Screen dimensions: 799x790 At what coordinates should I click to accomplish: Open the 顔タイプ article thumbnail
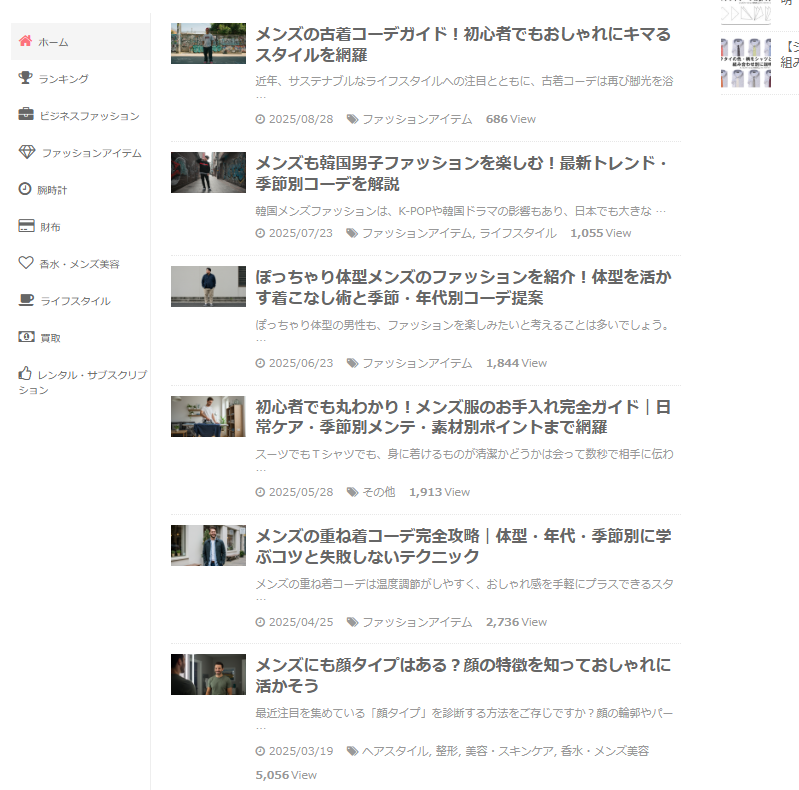pyautogui.click(x=208, y=675)
